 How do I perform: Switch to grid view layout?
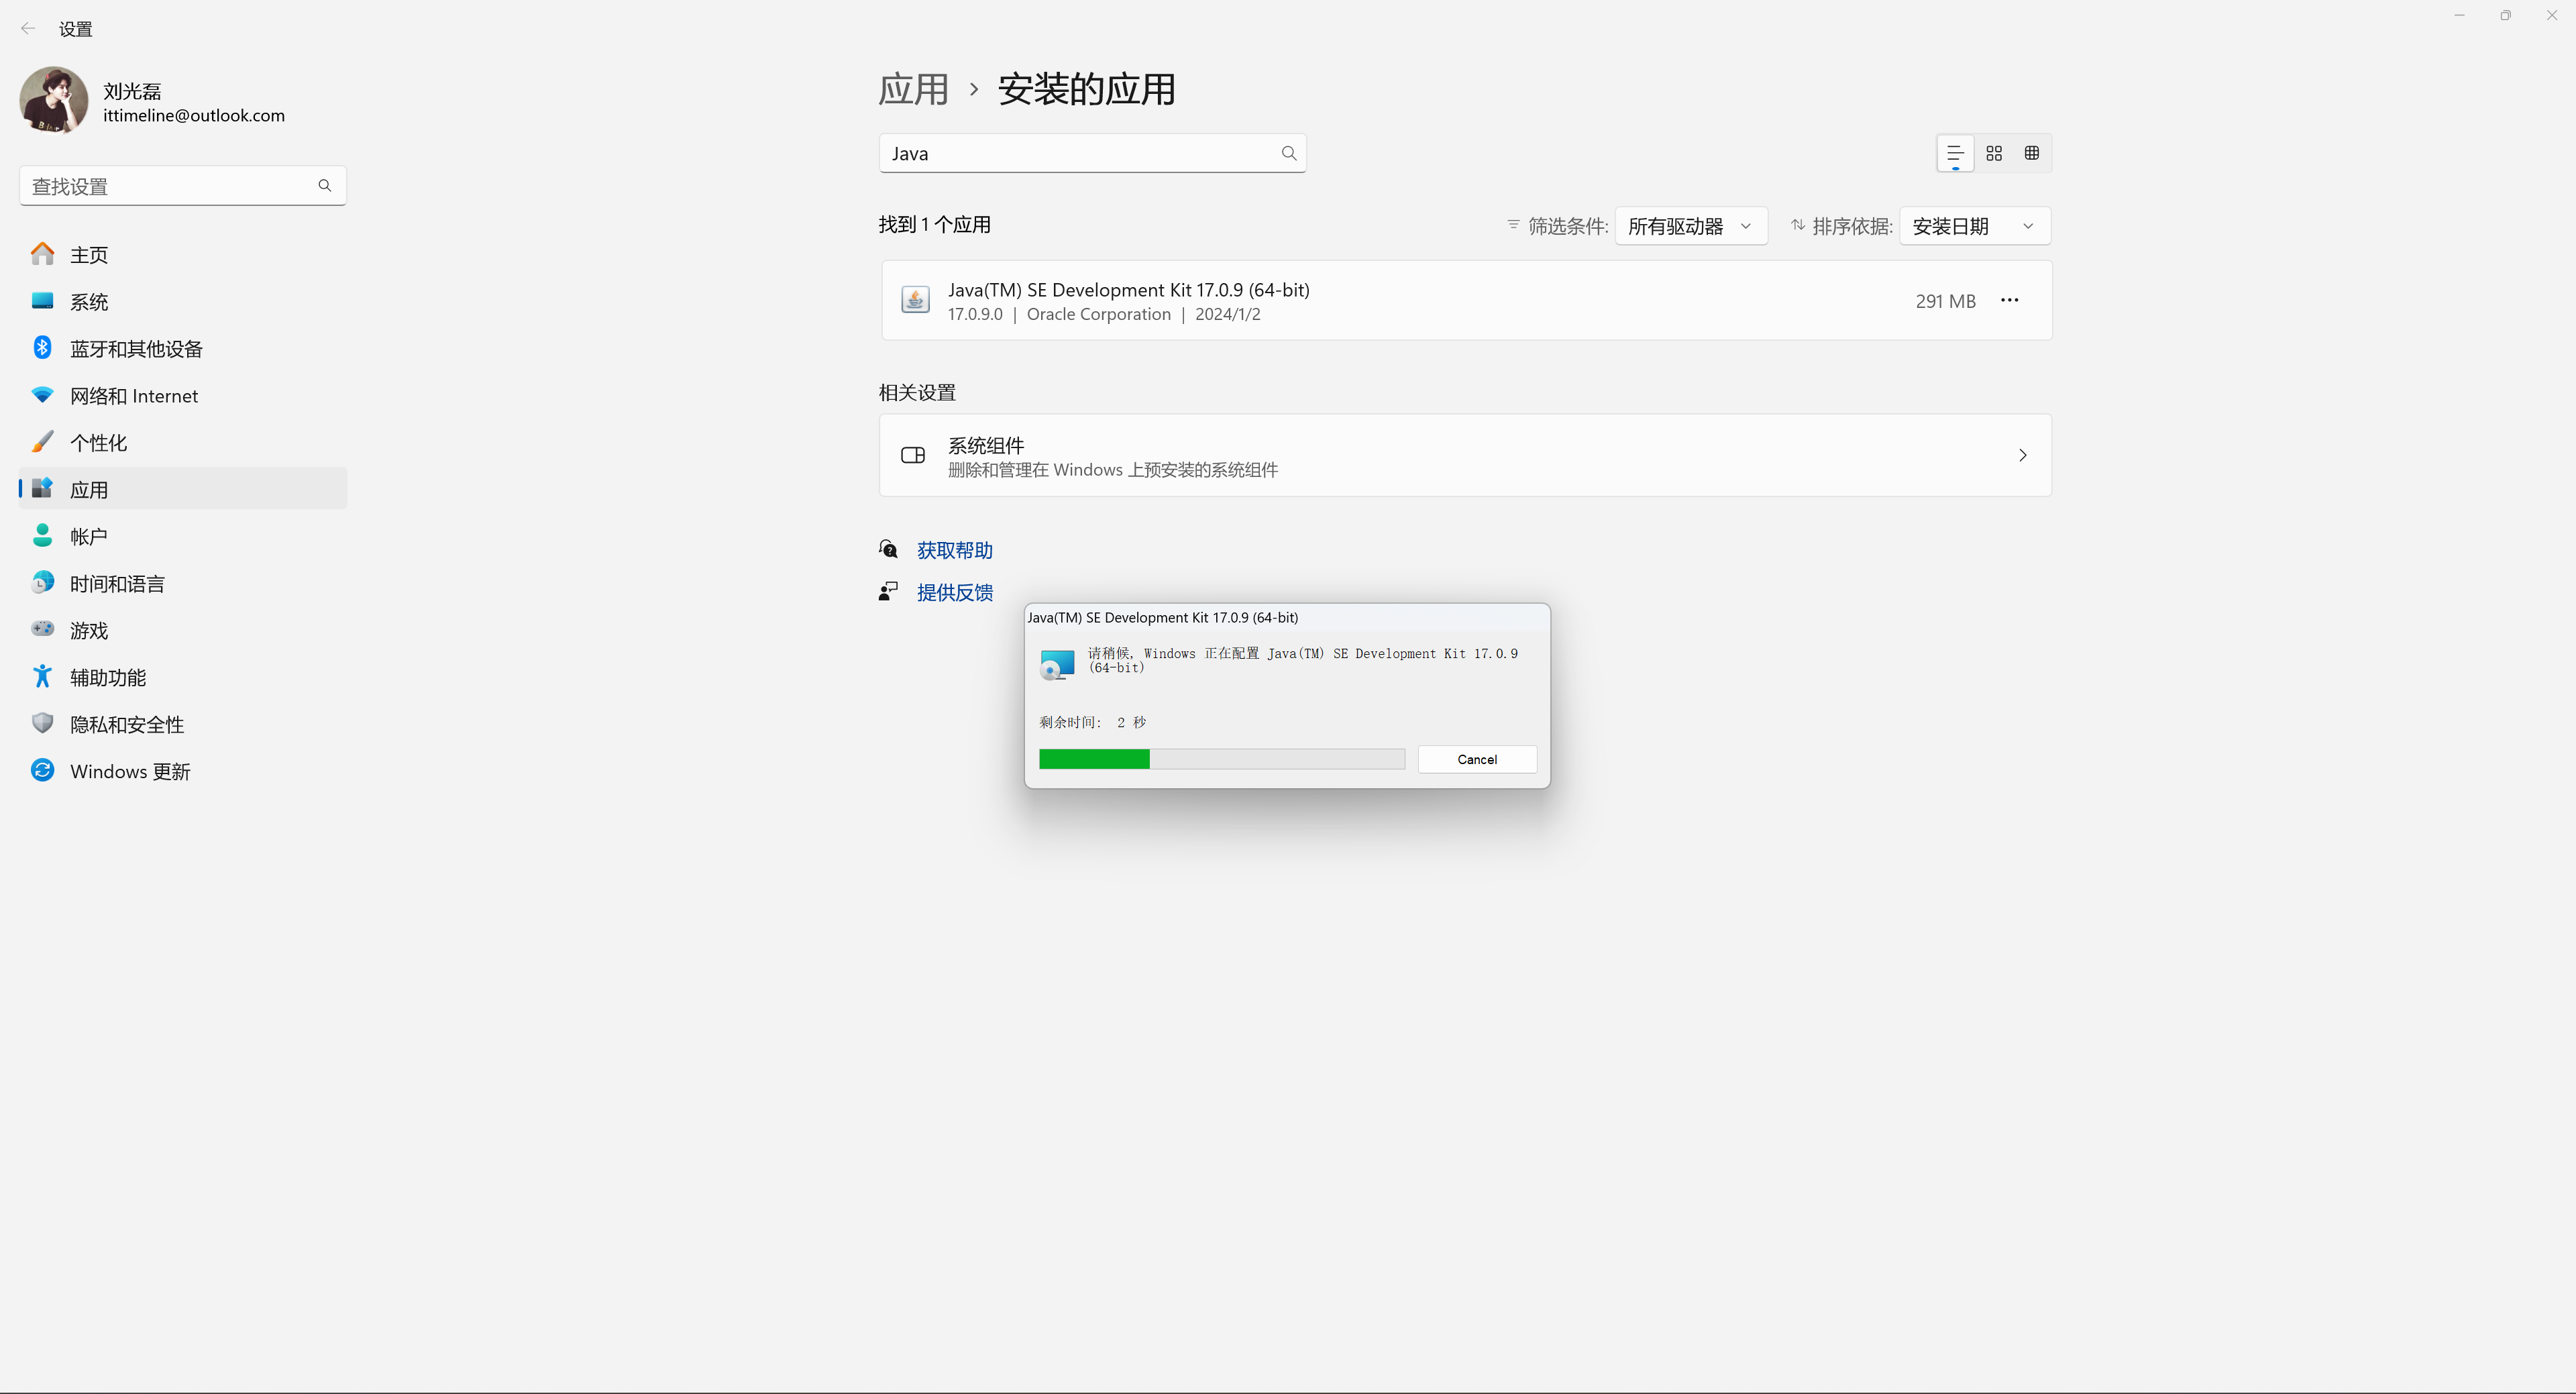pyautogui.click(x=1994, y=154)
